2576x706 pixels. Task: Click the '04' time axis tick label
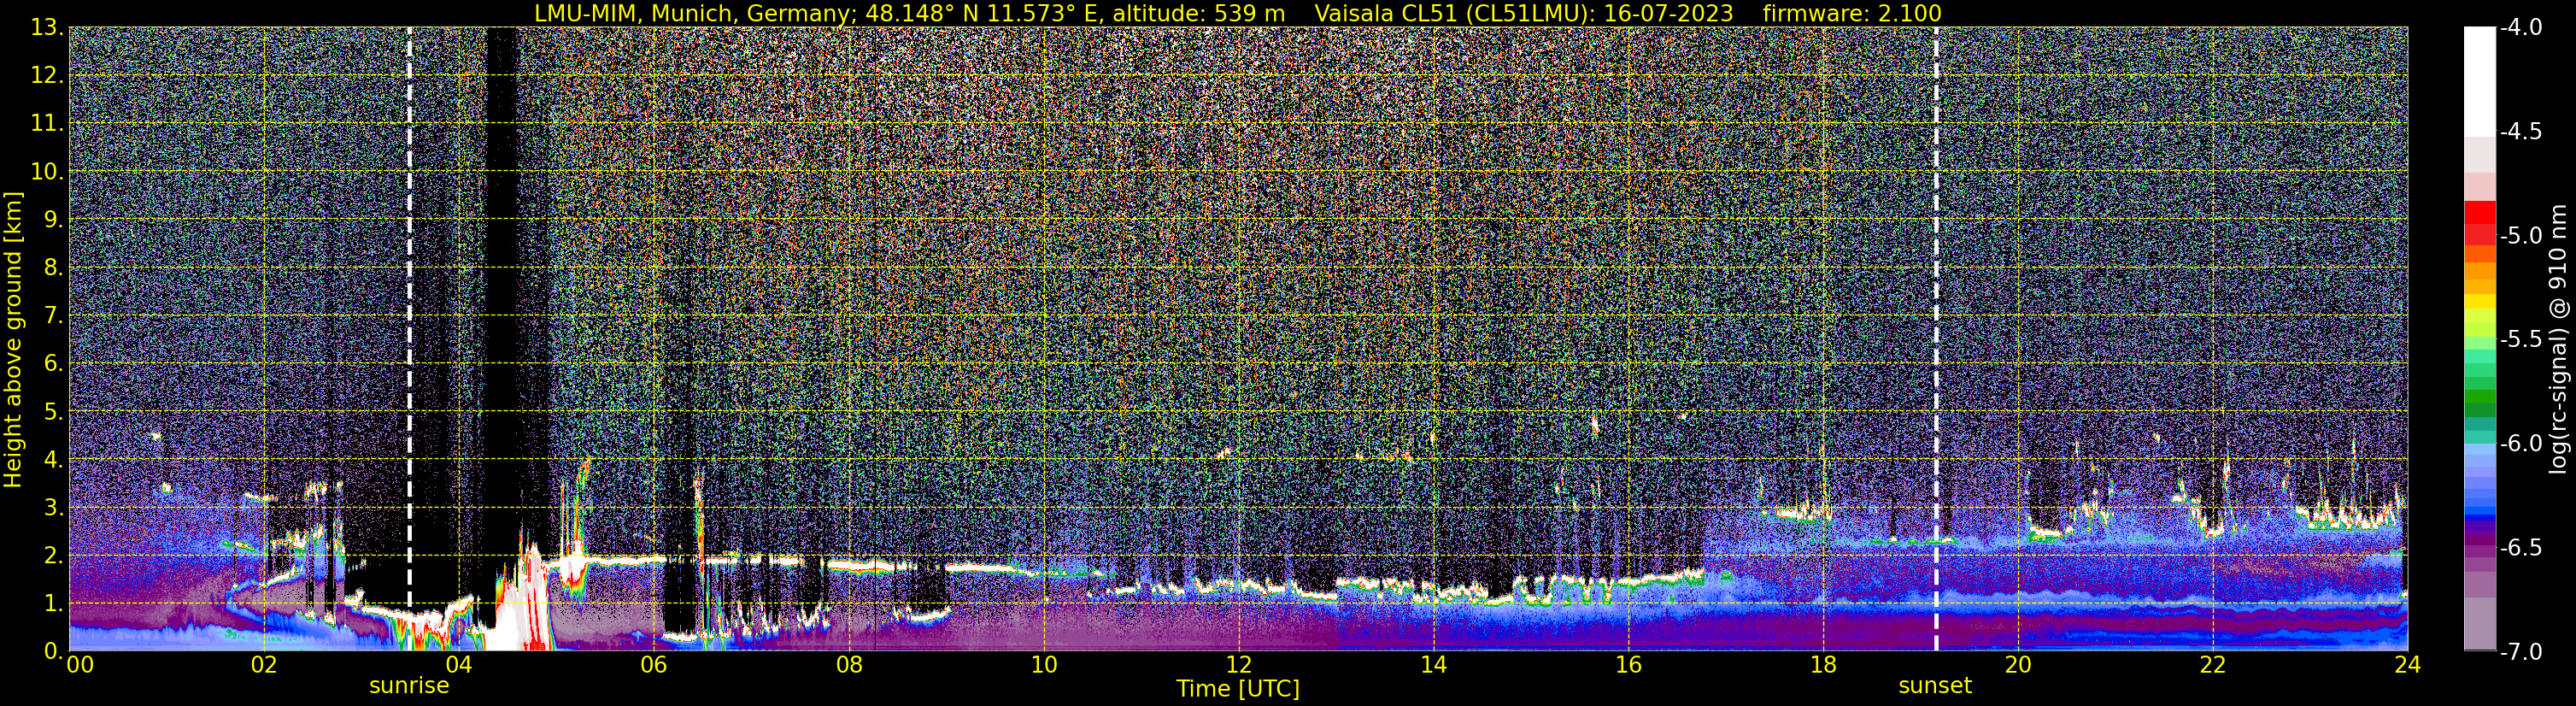point(459,666)
